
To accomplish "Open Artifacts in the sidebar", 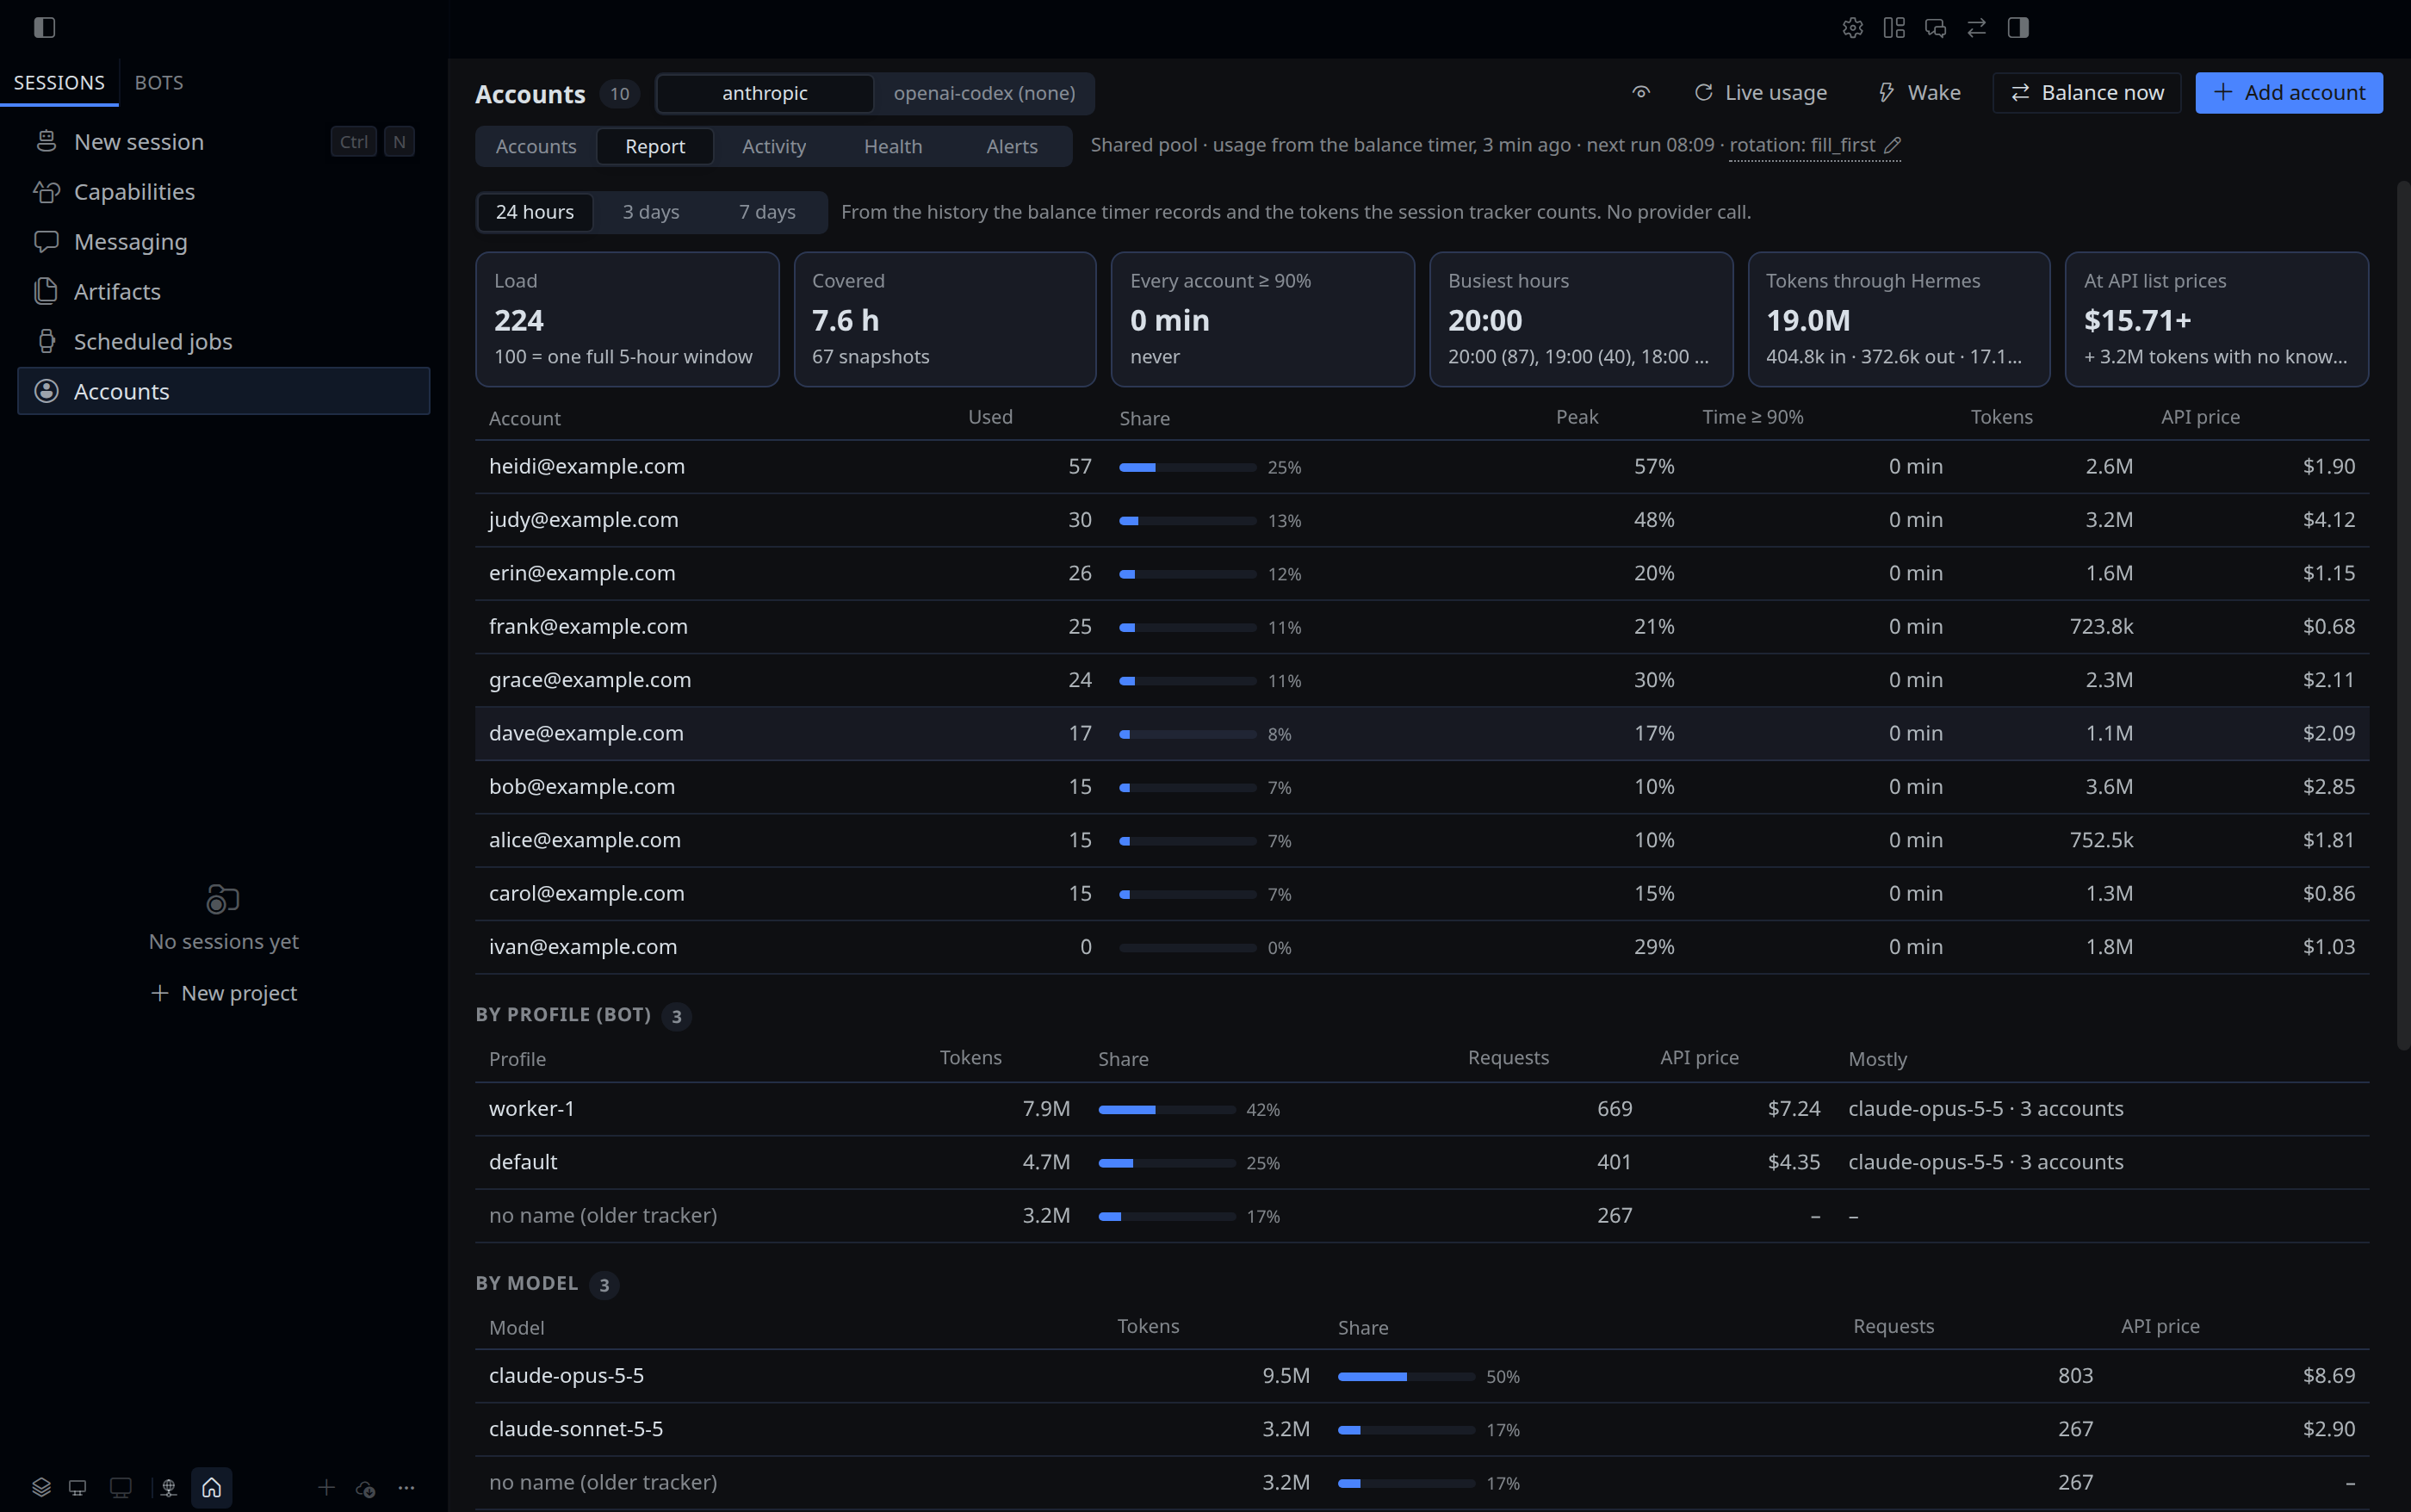I will tap(224, 292).
